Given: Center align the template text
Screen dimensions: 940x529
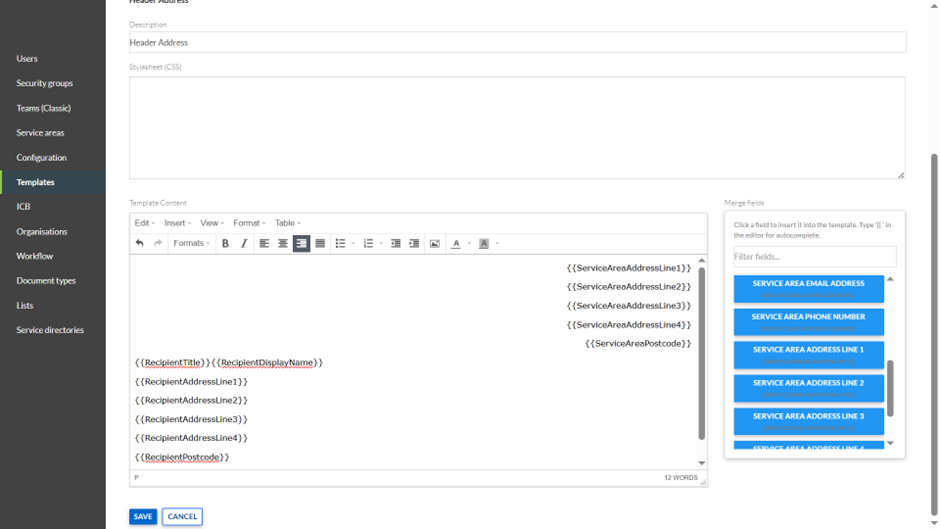Looking at the screenshot, I should coord(283,243).
